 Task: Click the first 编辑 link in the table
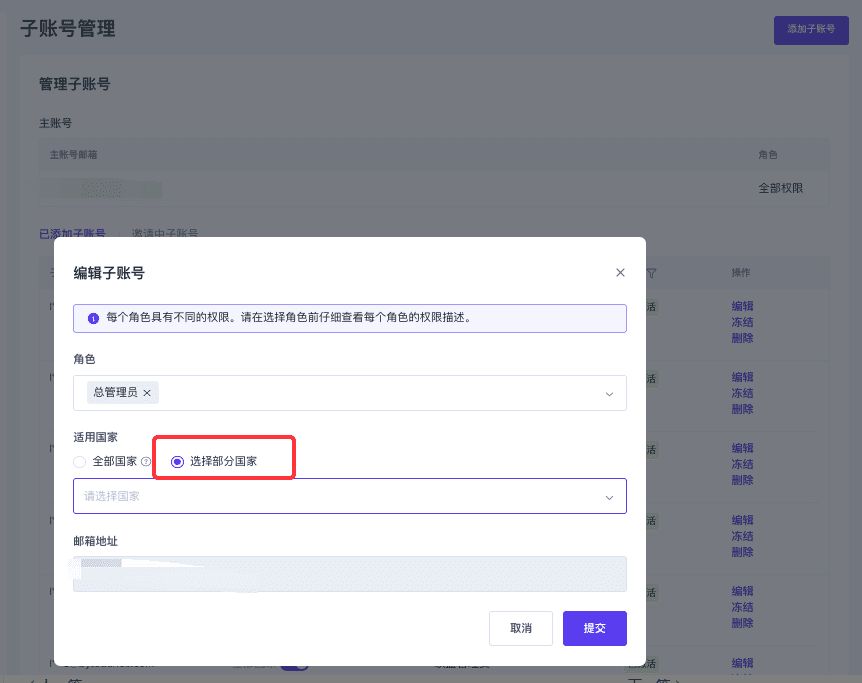[x=742, y=306]
